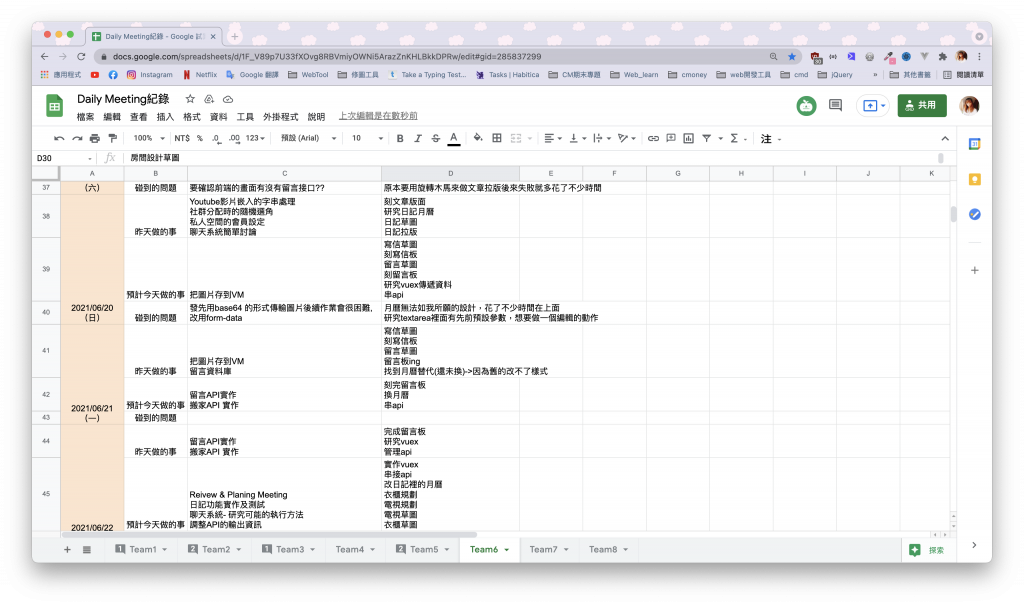Screen dimensions: 1024x605
Task: Print the spreadsheet with printer icon
Action: (95, 139)
